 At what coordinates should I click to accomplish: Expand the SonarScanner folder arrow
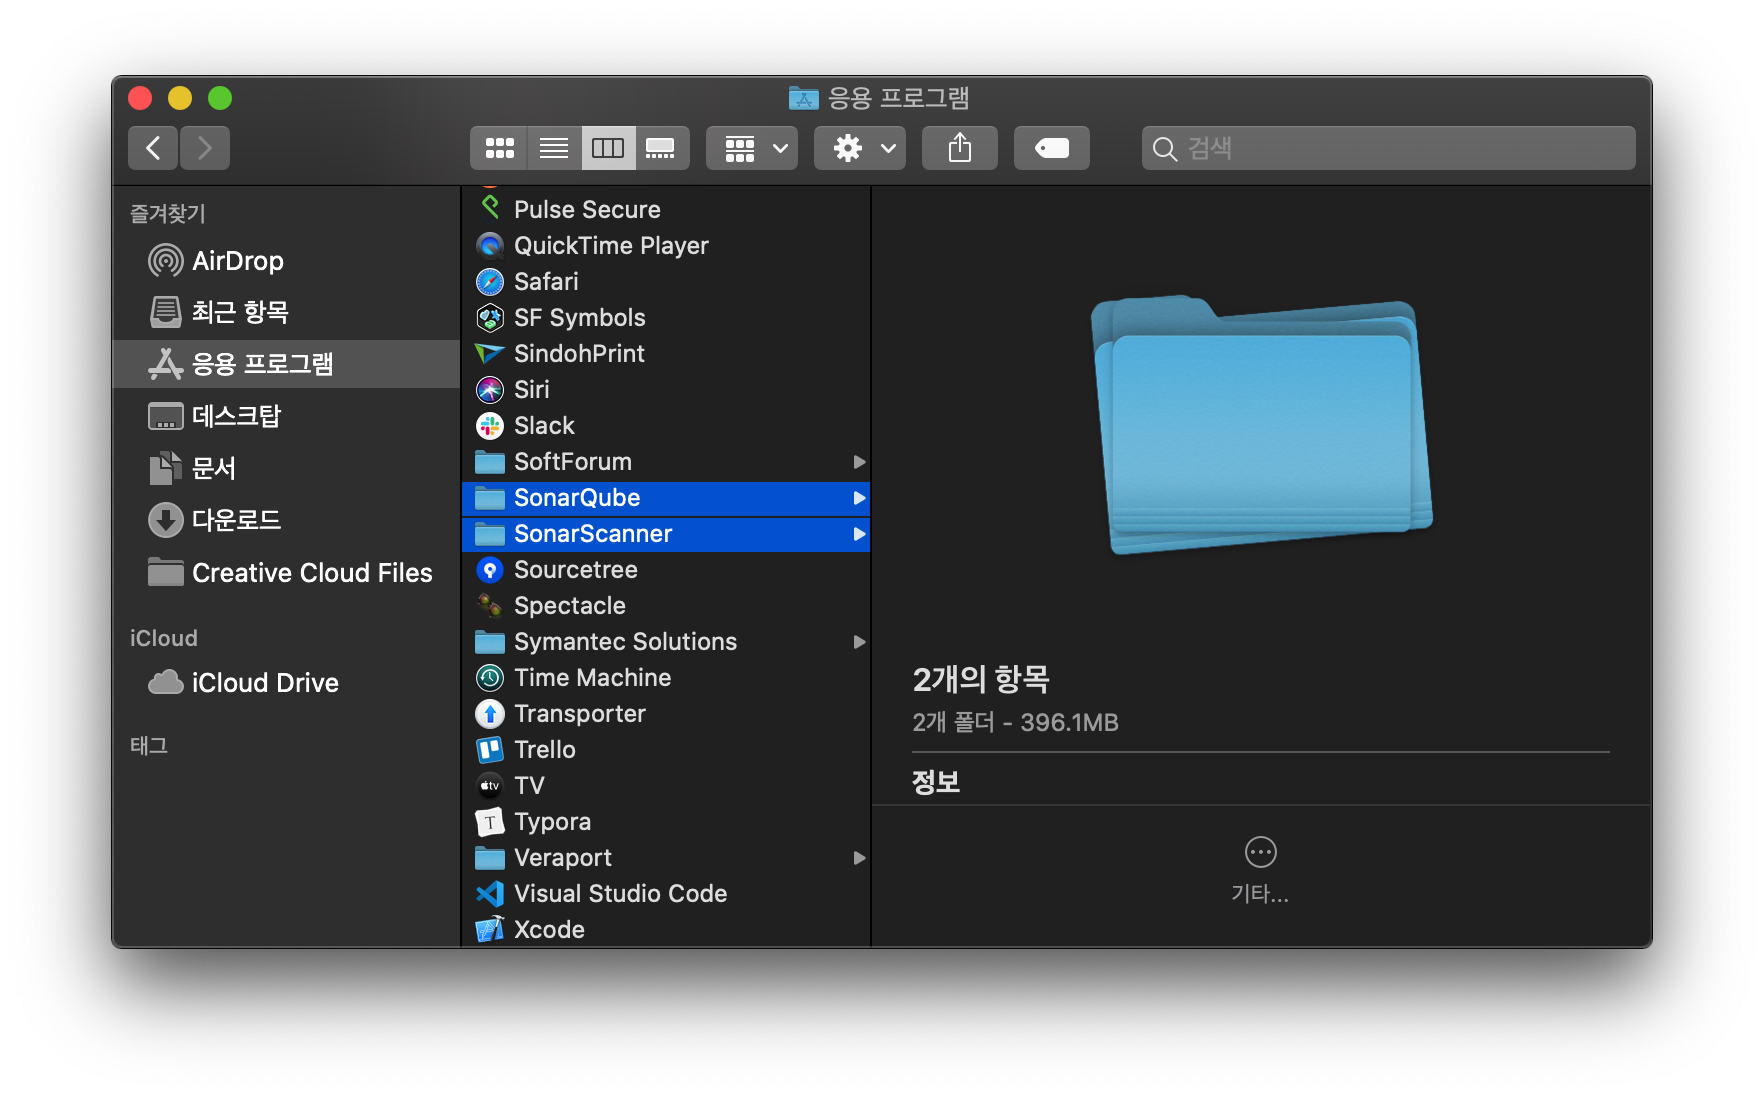tap(858, 533)
